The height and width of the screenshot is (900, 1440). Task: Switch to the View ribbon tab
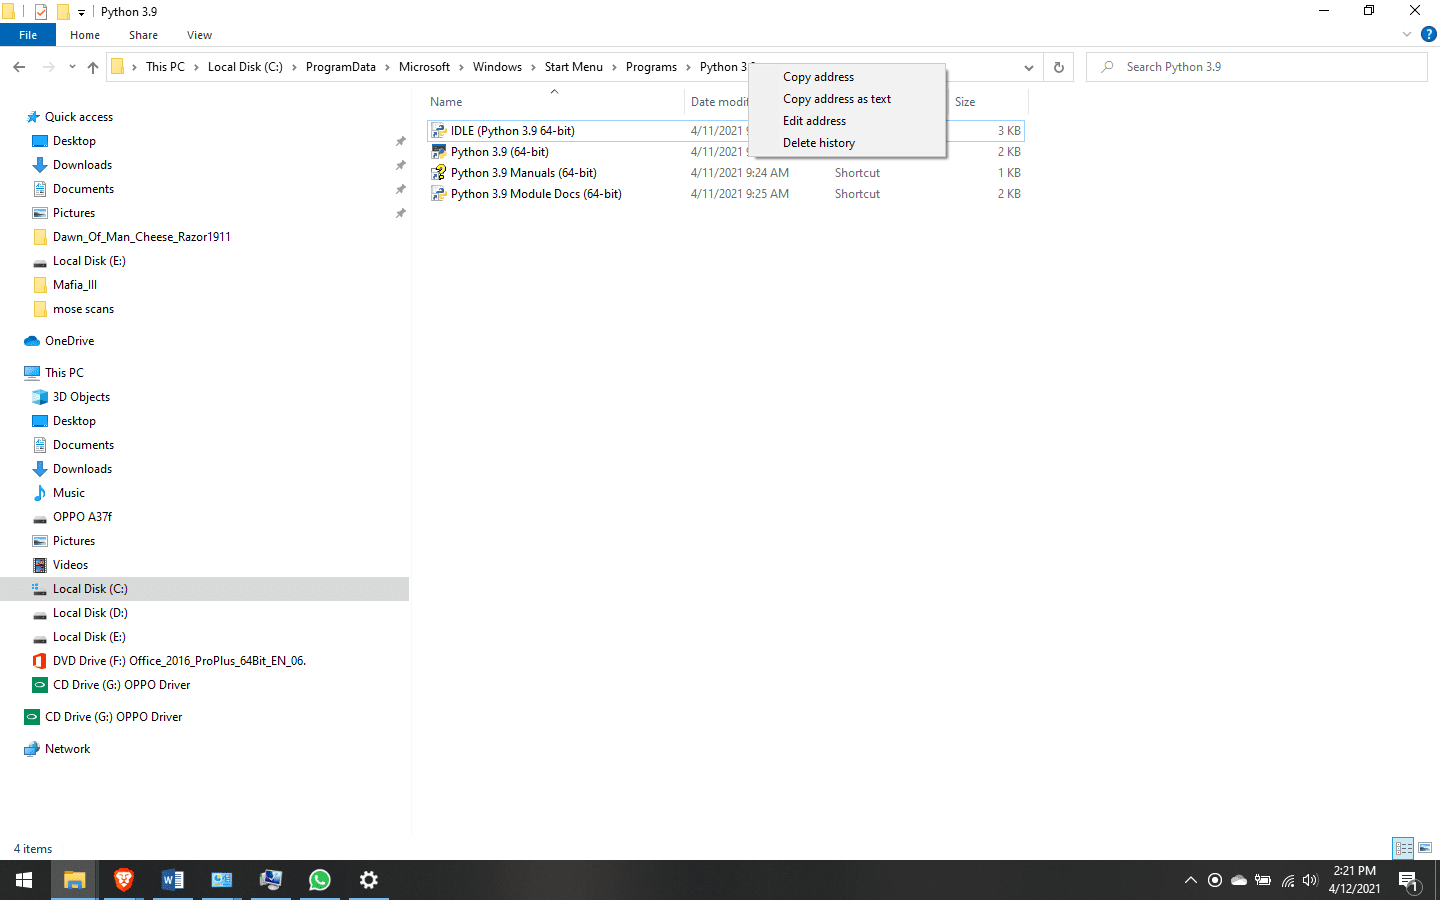tap(199, 35)
